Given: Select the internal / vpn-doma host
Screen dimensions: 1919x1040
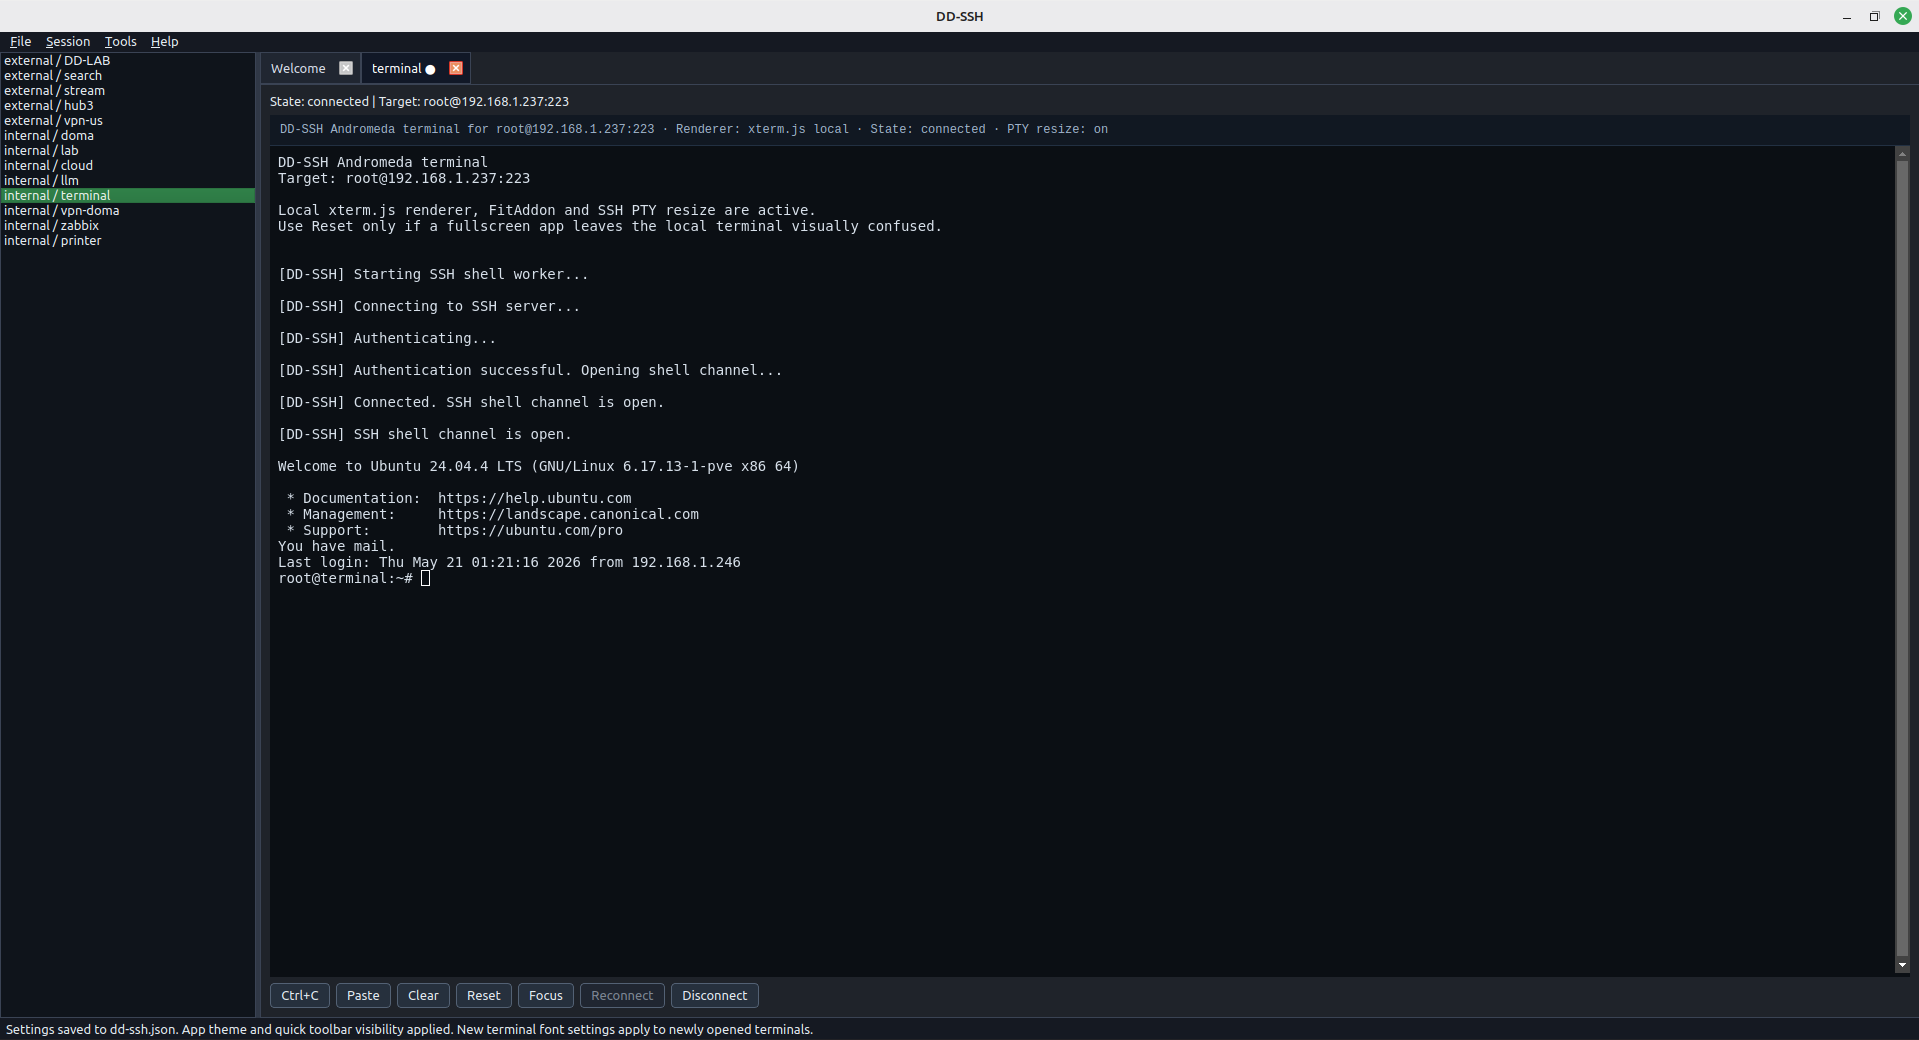Looking at the screenshot, I should [x=128, y=210].
